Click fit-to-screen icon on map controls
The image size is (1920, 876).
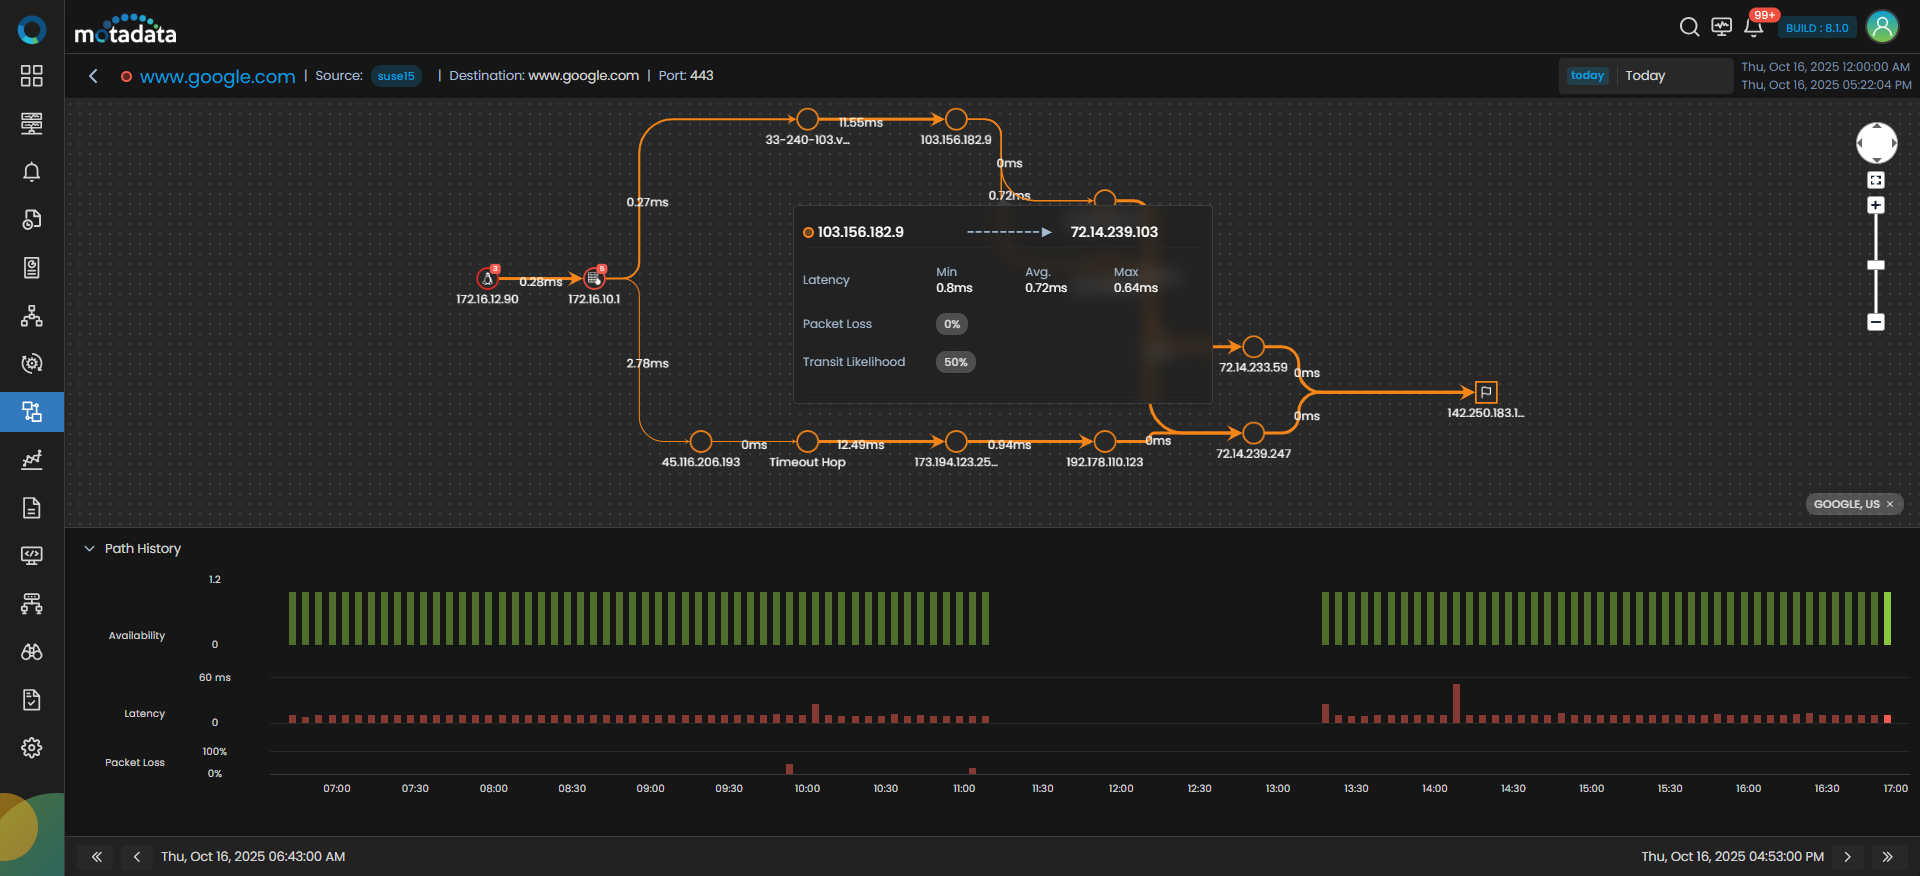[1876, 180]
